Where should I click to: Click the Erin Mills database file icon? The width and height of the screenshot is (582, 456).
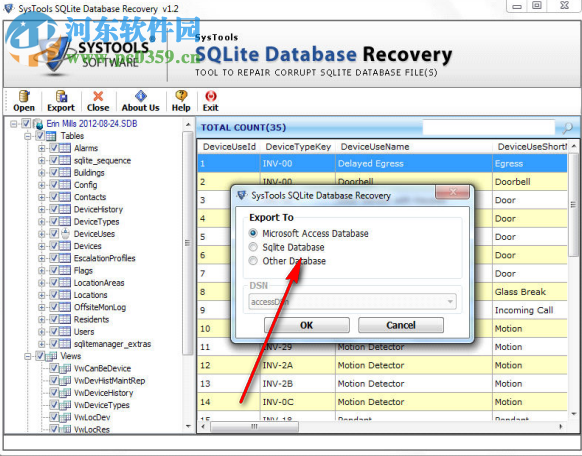coord(38,124)
